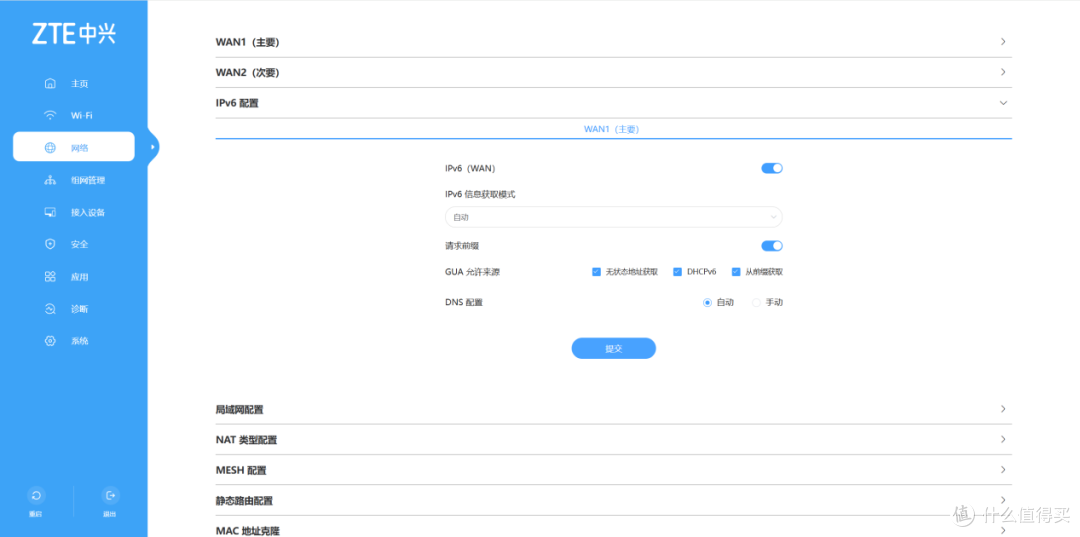Click the home (主页) icon in sidebar
Image resolution: width=1080 pixels, height=537 pixels.
coord(50,83)
